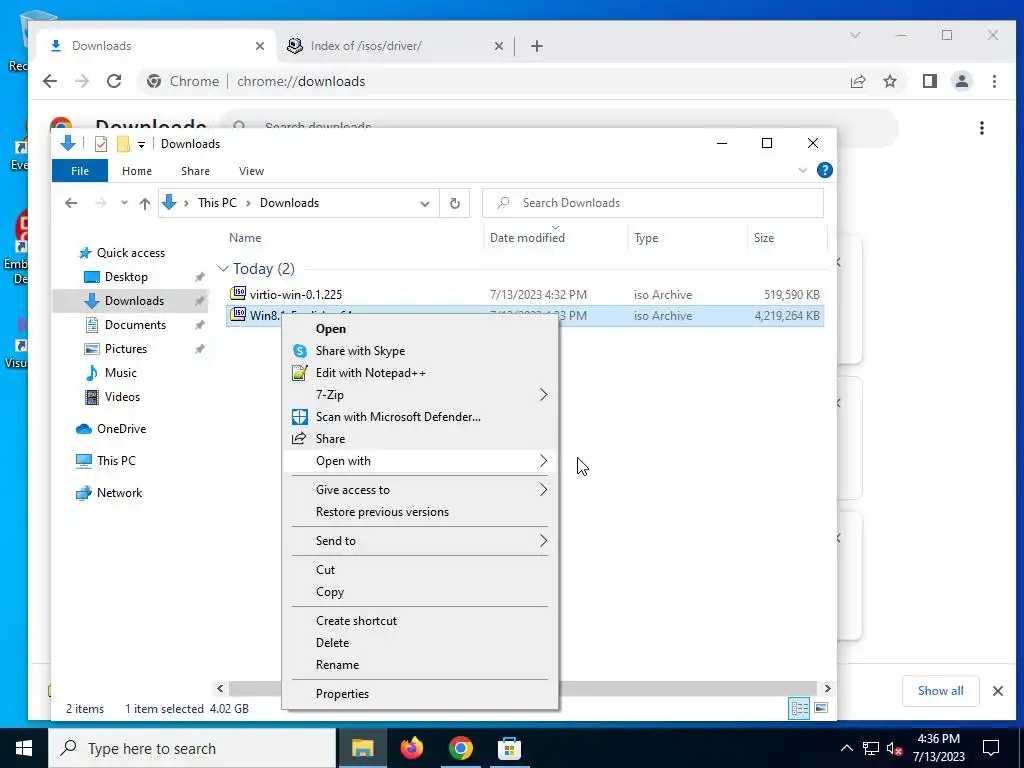Switch to the View ribbon tab
The height and width of the screenshot is (768, 1024).
251,171
